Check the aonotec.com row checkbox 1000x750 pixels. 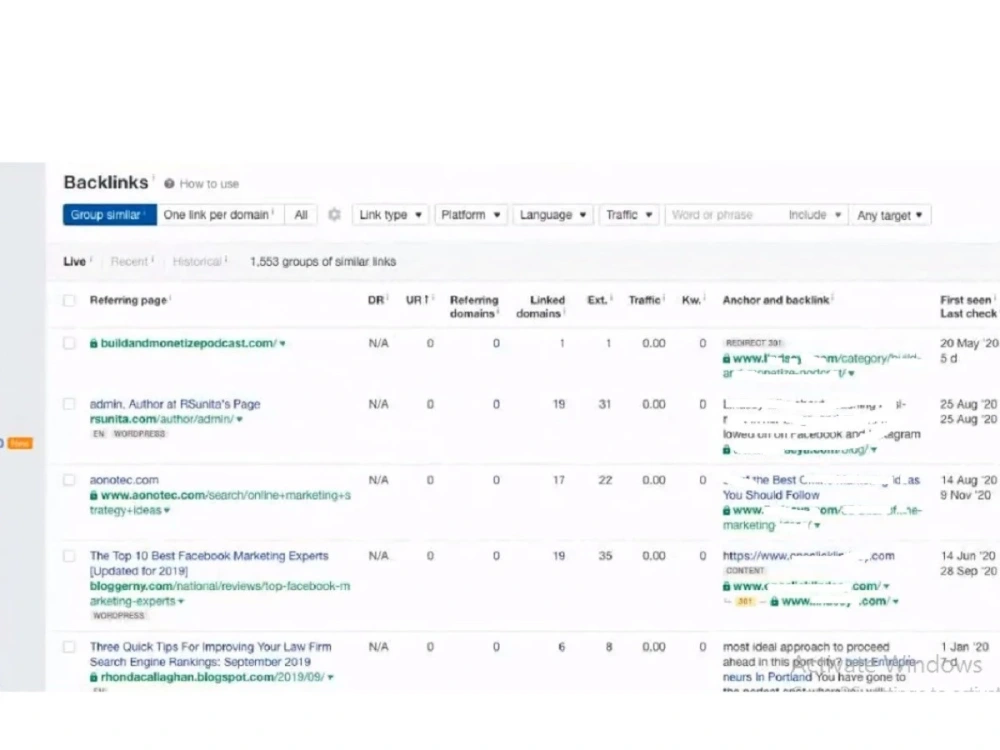69,480
